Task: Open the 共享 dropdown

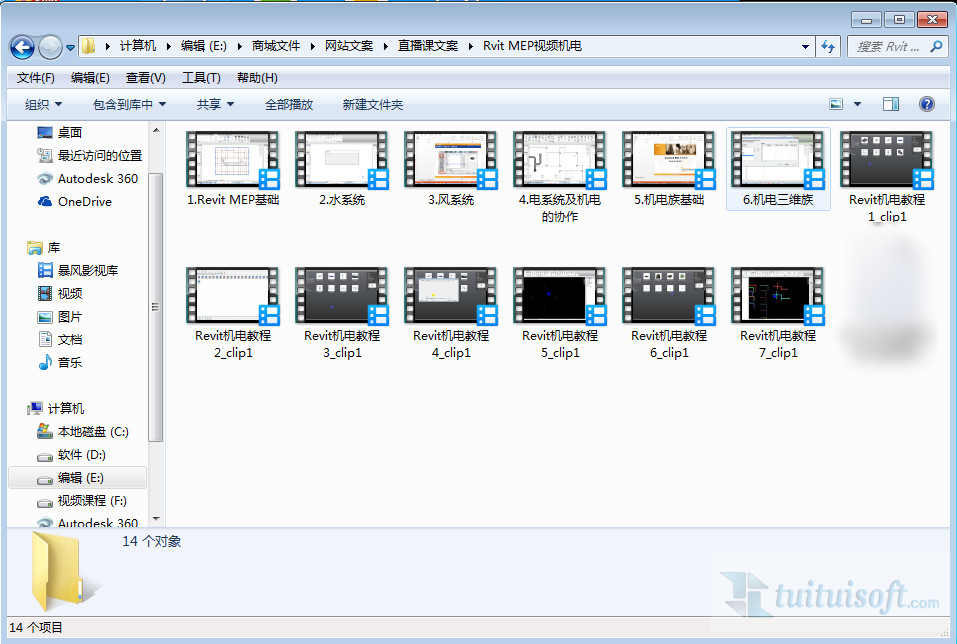Action: [x=215, y=104]
